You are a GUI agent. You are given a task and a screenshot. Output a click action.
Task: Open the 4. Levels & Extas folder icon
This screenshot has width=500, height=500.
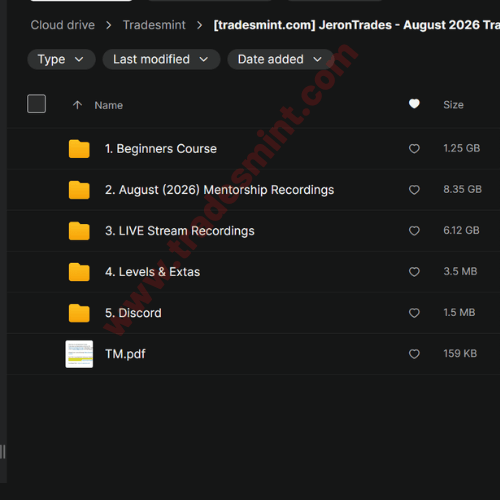click(x=79, y=272)
